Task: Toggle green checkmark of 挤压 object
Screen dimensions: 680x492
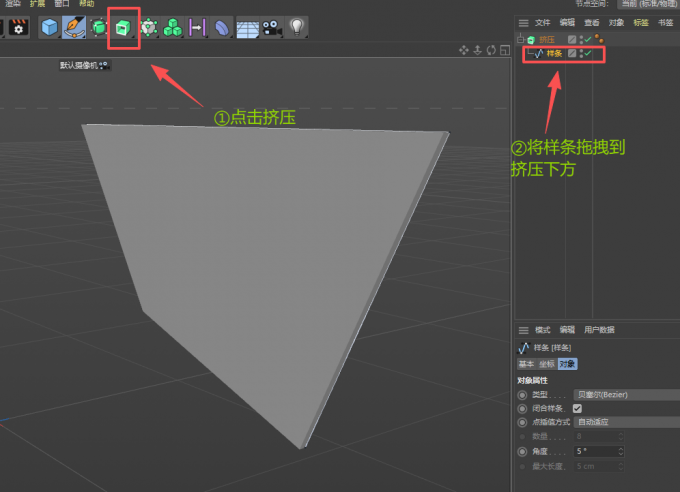Action: tap(586, 40)
